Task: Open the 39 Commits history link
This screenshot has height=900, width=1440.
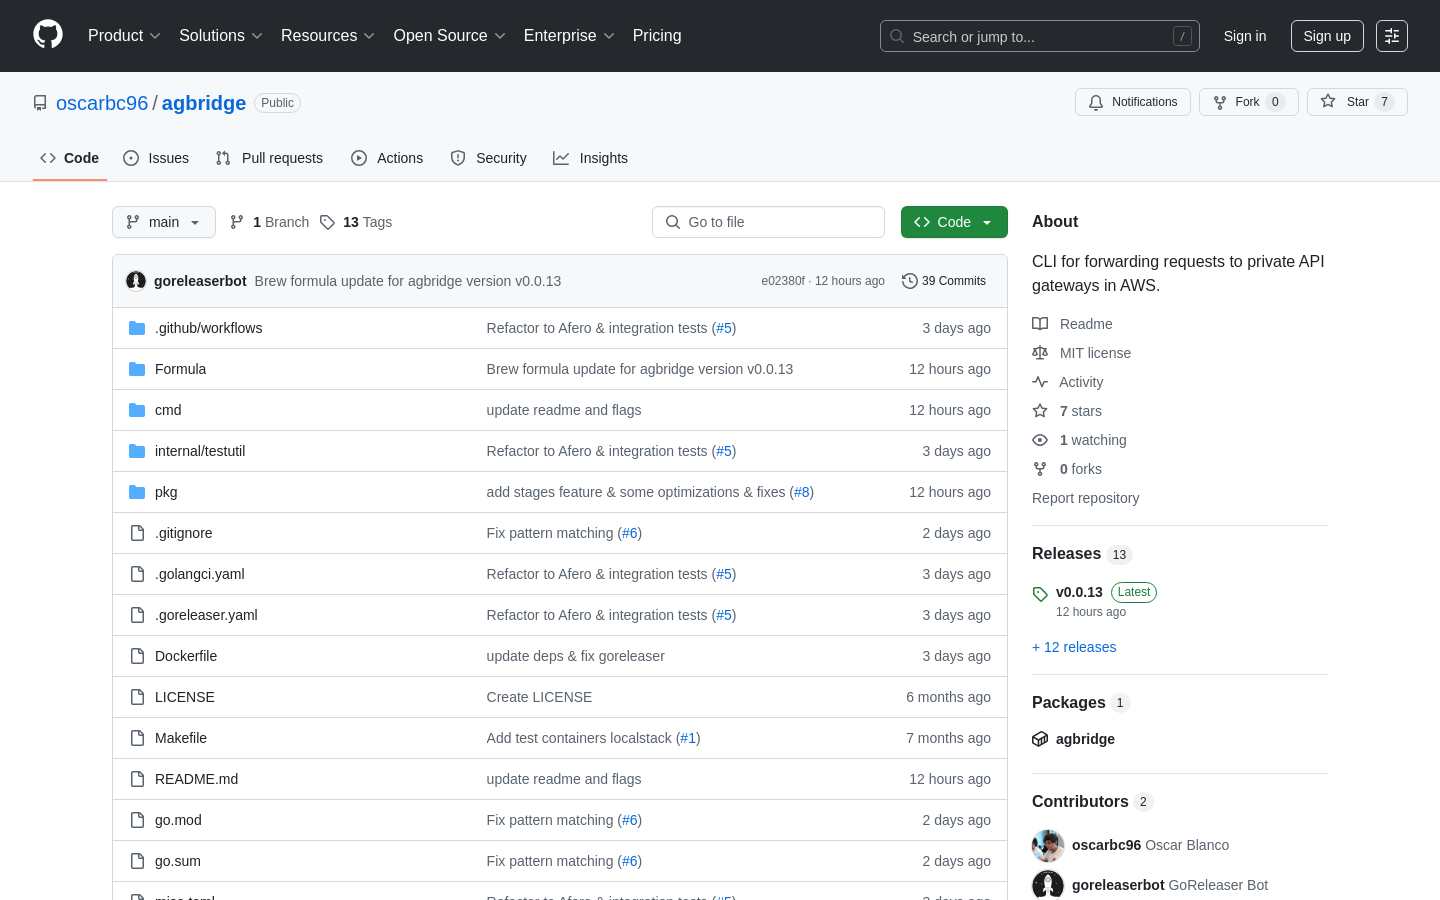Action: tap(944, 281)
